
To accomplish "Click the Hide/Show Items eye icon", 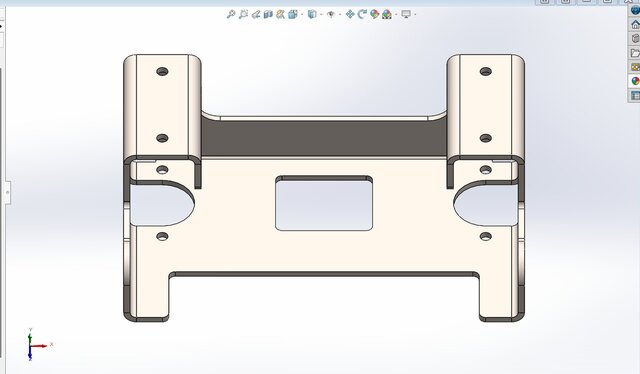I will pos(331,15).
